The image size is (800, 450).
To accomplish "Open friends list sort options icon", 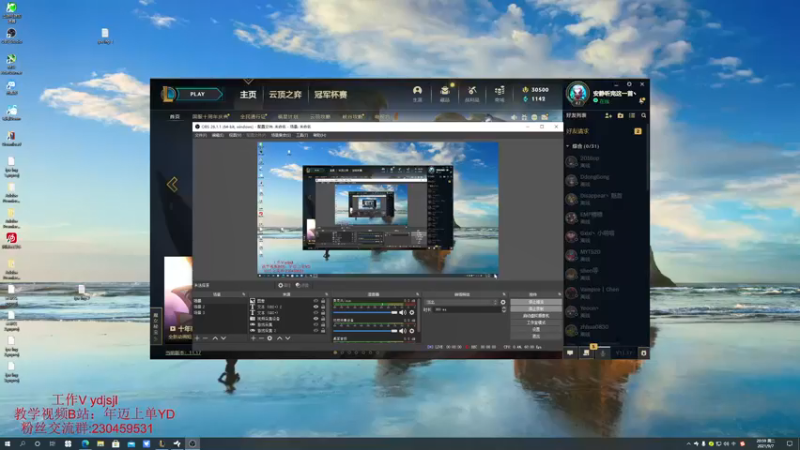I will 632,116.
